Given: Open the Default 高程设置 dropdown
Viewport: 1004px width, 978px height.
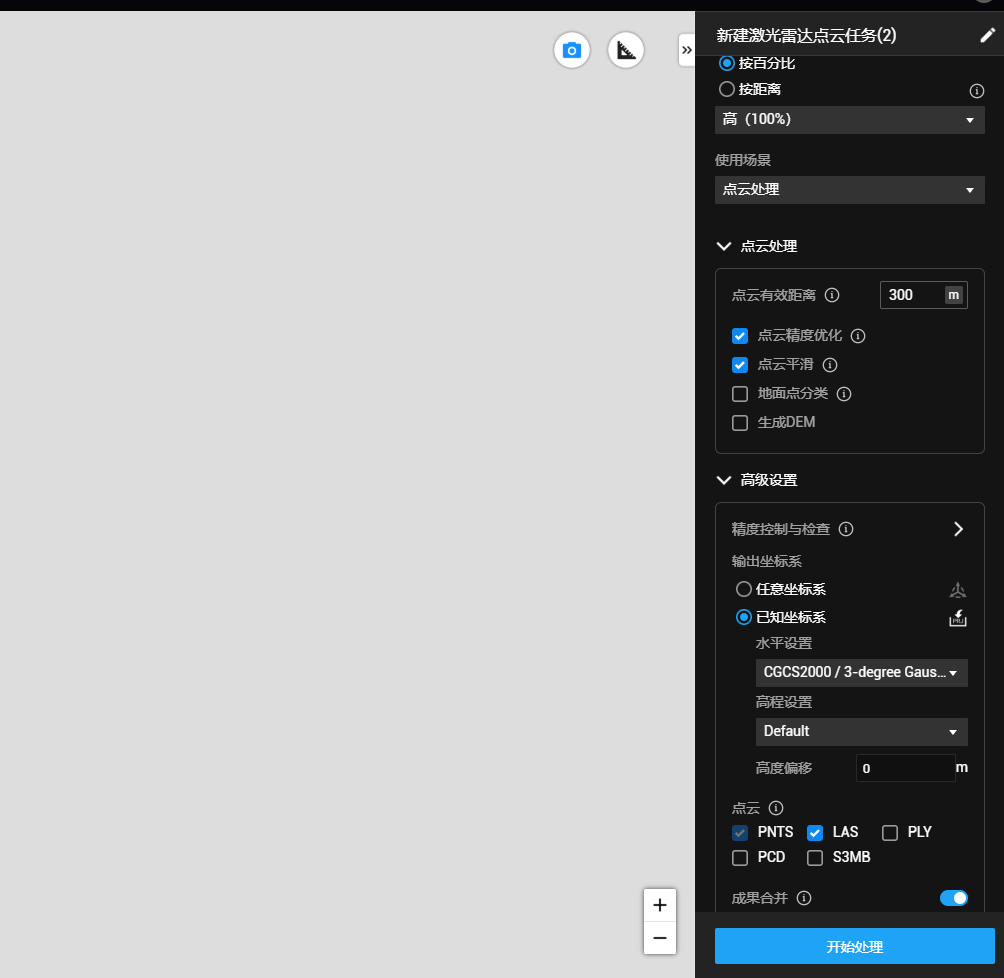Looking at the screenshot, I should 861,731.
